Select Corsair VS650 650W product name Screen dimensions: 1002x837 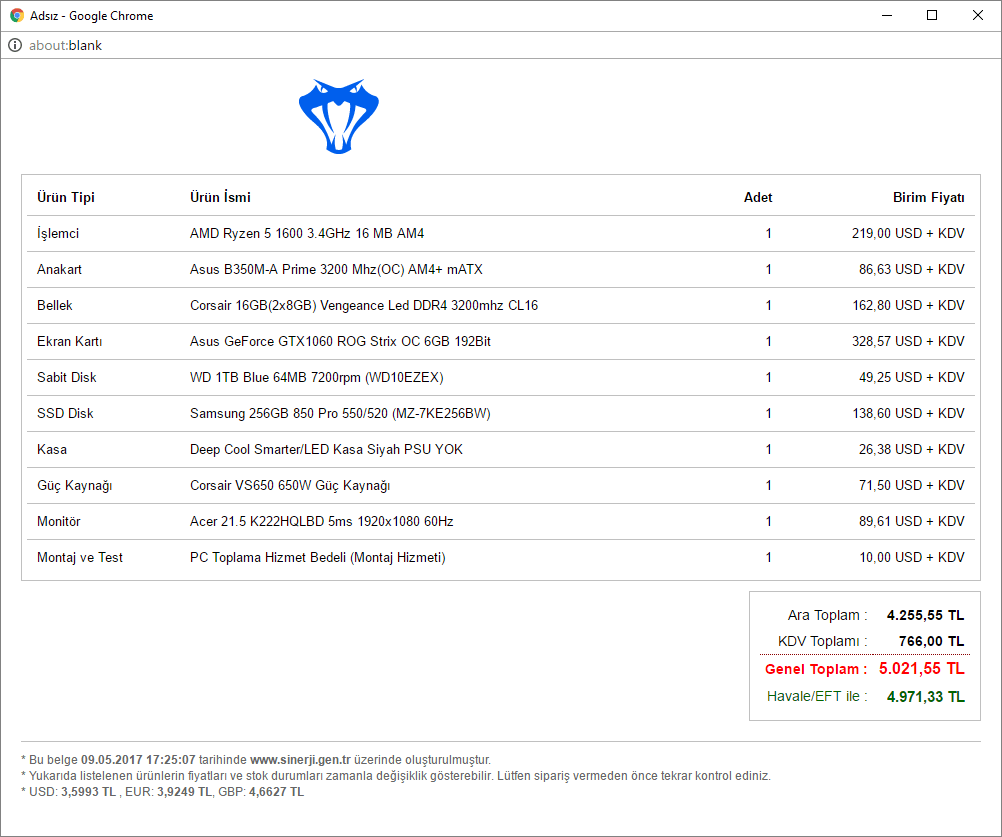coord(290,486)
